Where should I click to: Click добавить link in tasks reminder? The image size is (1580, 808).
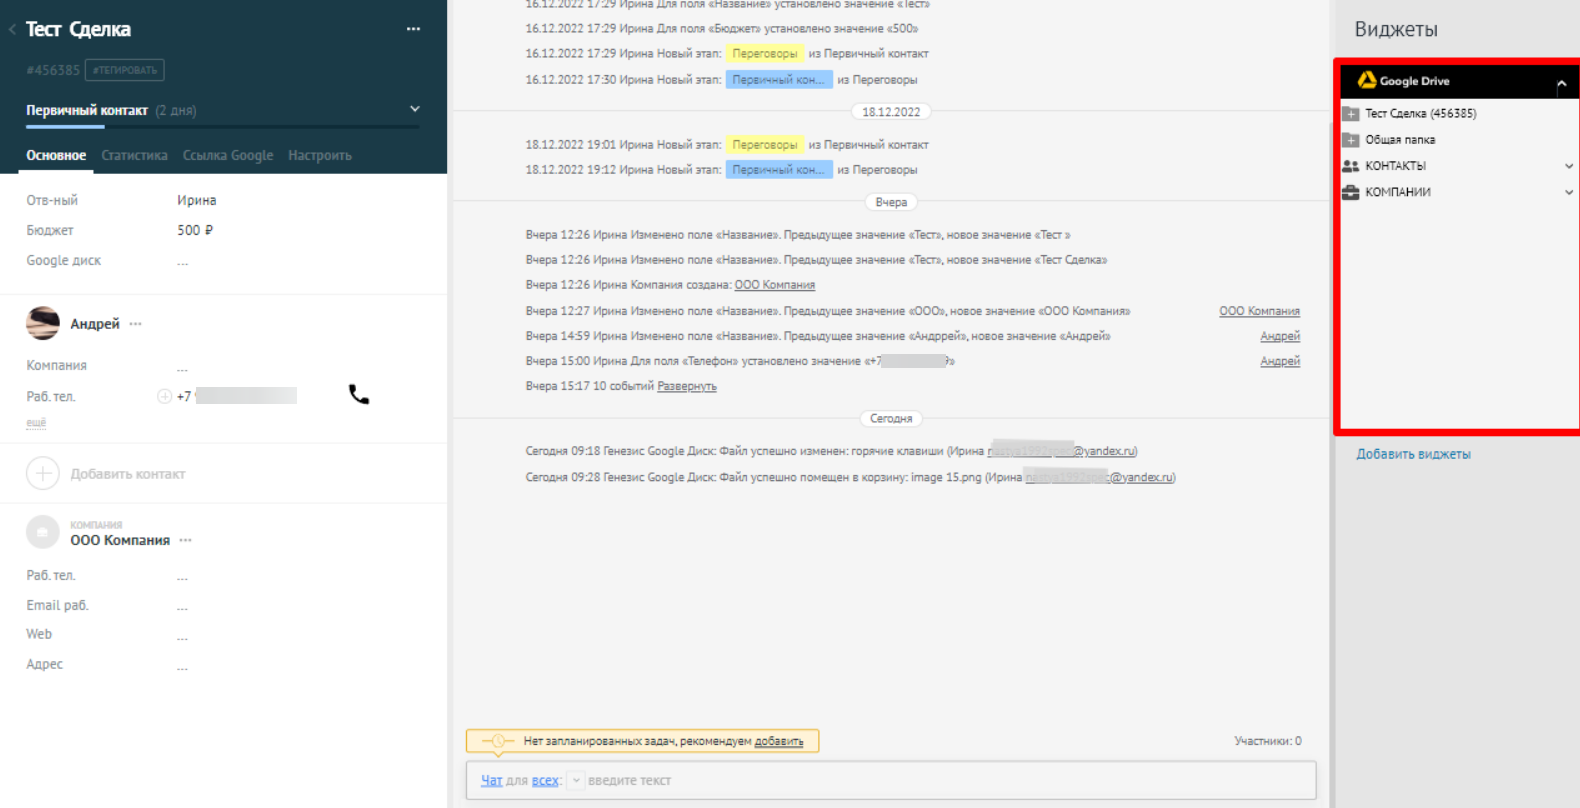coord(779,741)
